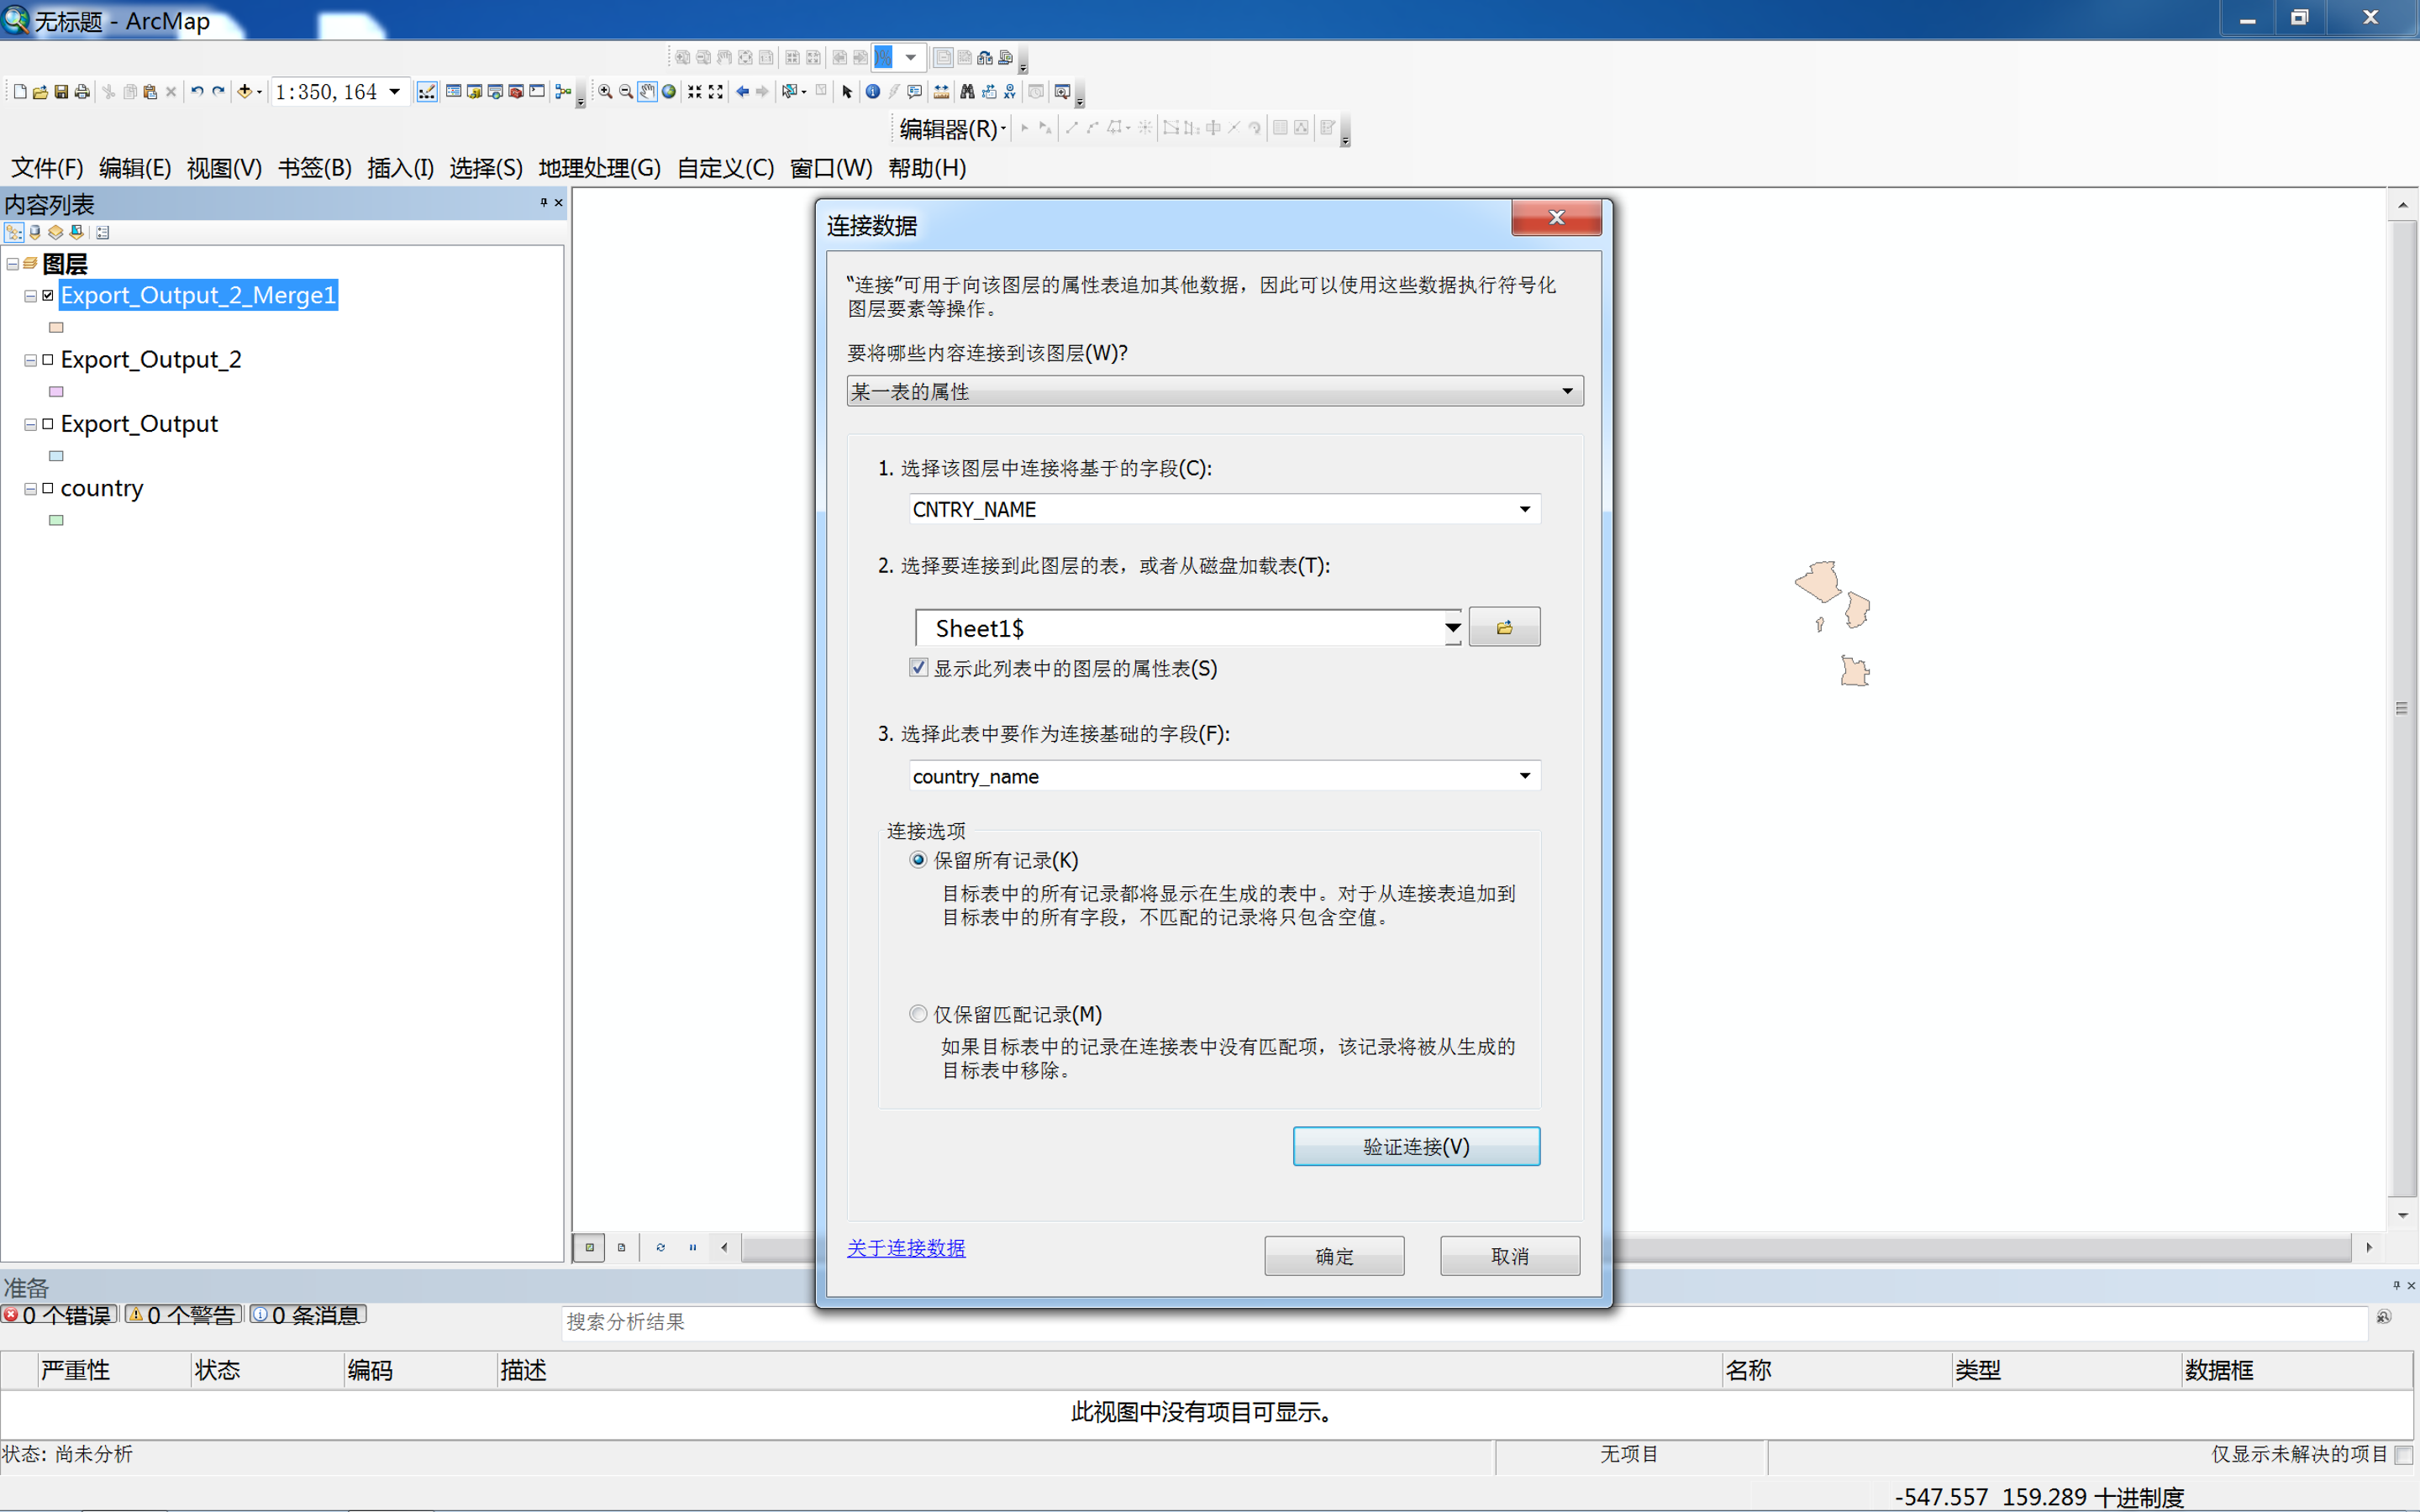Image resolution: width=2420 pixels, height=1512 pixels.
Task: Select the Identify tool icon
Action: 872,92
